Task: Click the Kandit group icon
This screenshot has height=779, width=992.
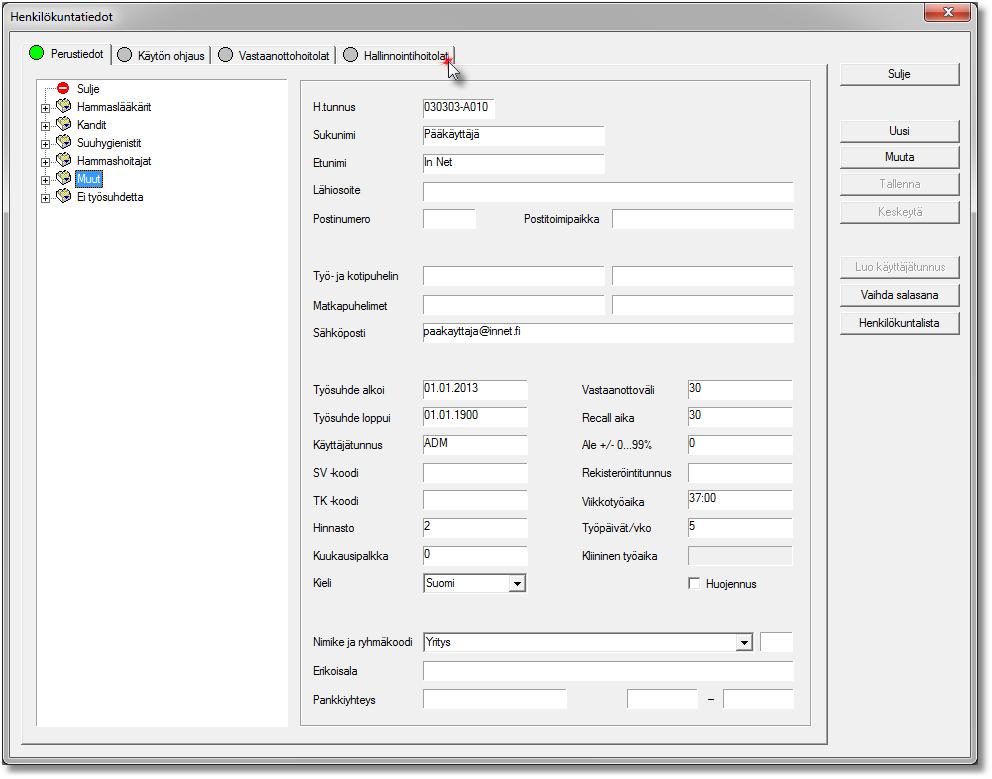Action: 63,124
